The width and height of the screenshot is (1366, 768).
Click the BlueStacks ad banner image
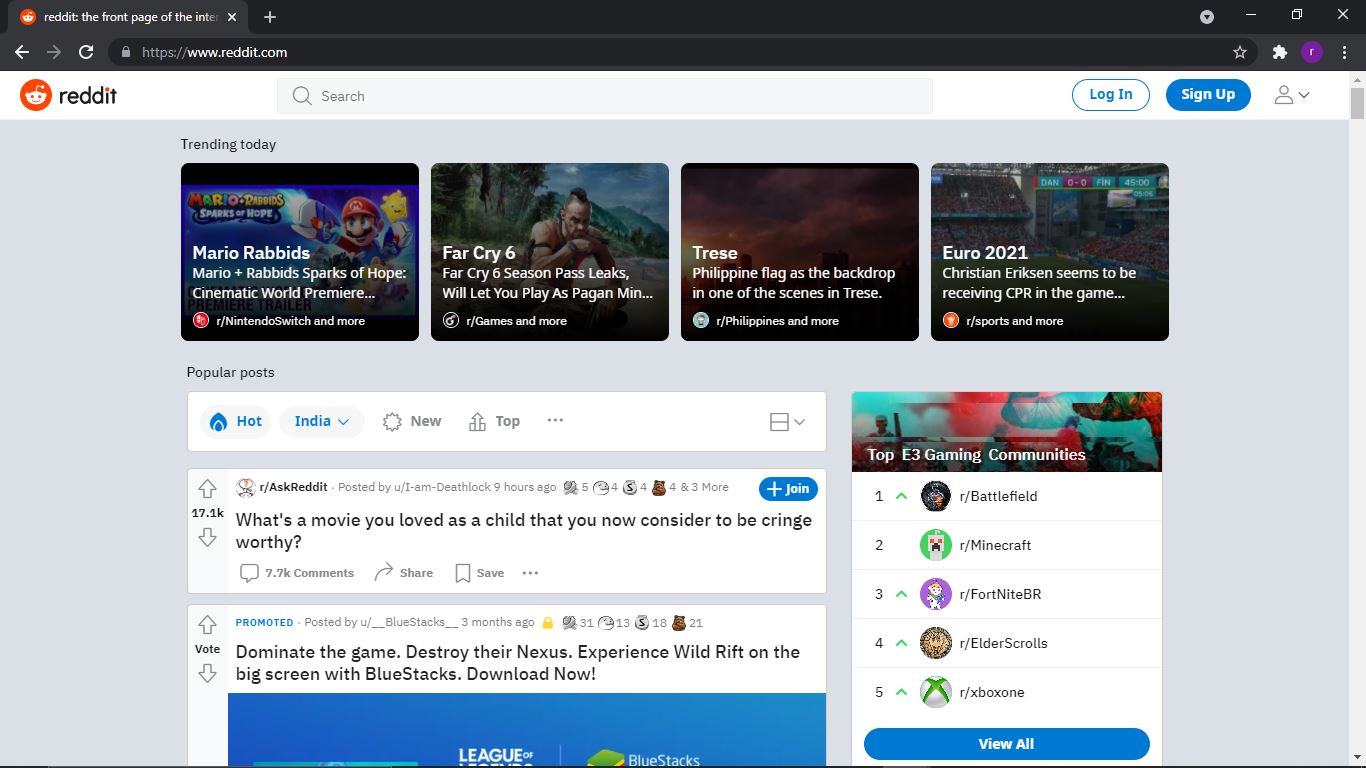[527, 730]
